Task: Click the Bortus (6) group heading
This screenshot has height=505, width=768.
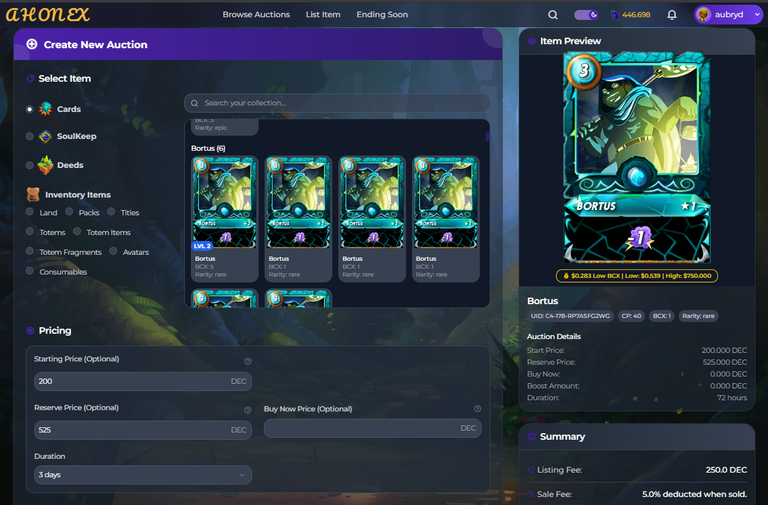Action: 208,148
